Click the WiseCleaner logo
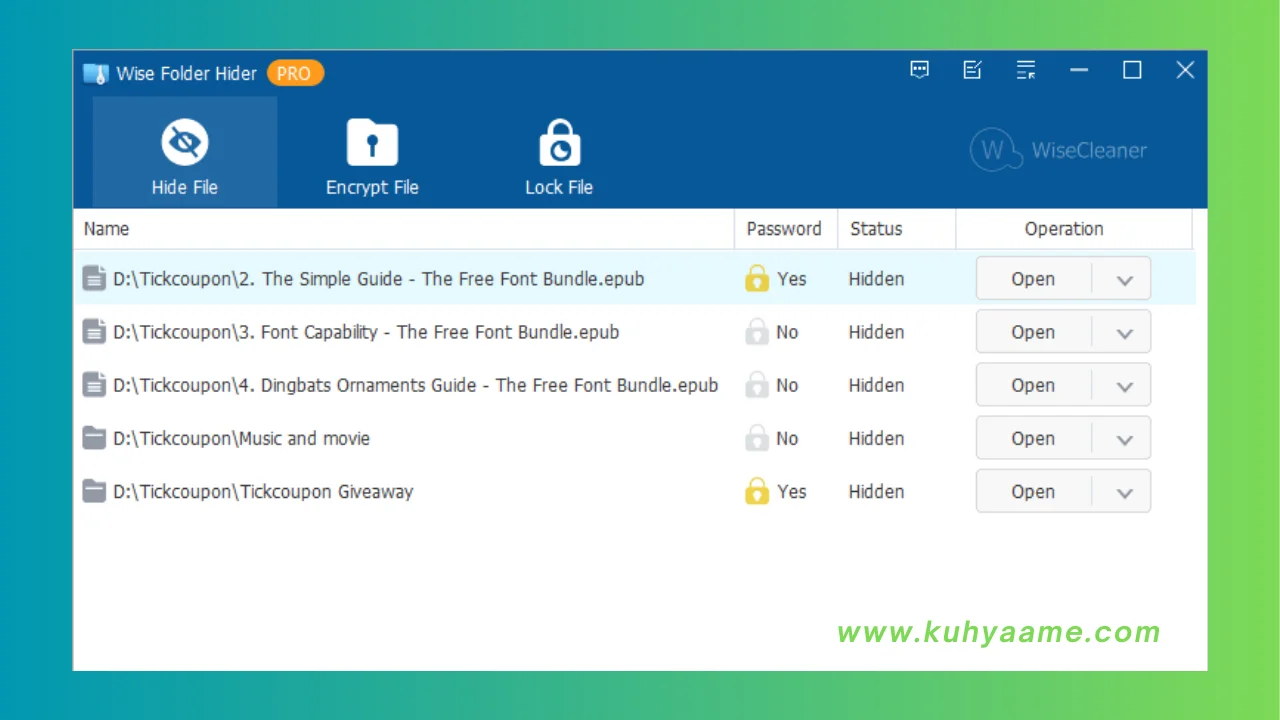 (x=1059, y=150)
